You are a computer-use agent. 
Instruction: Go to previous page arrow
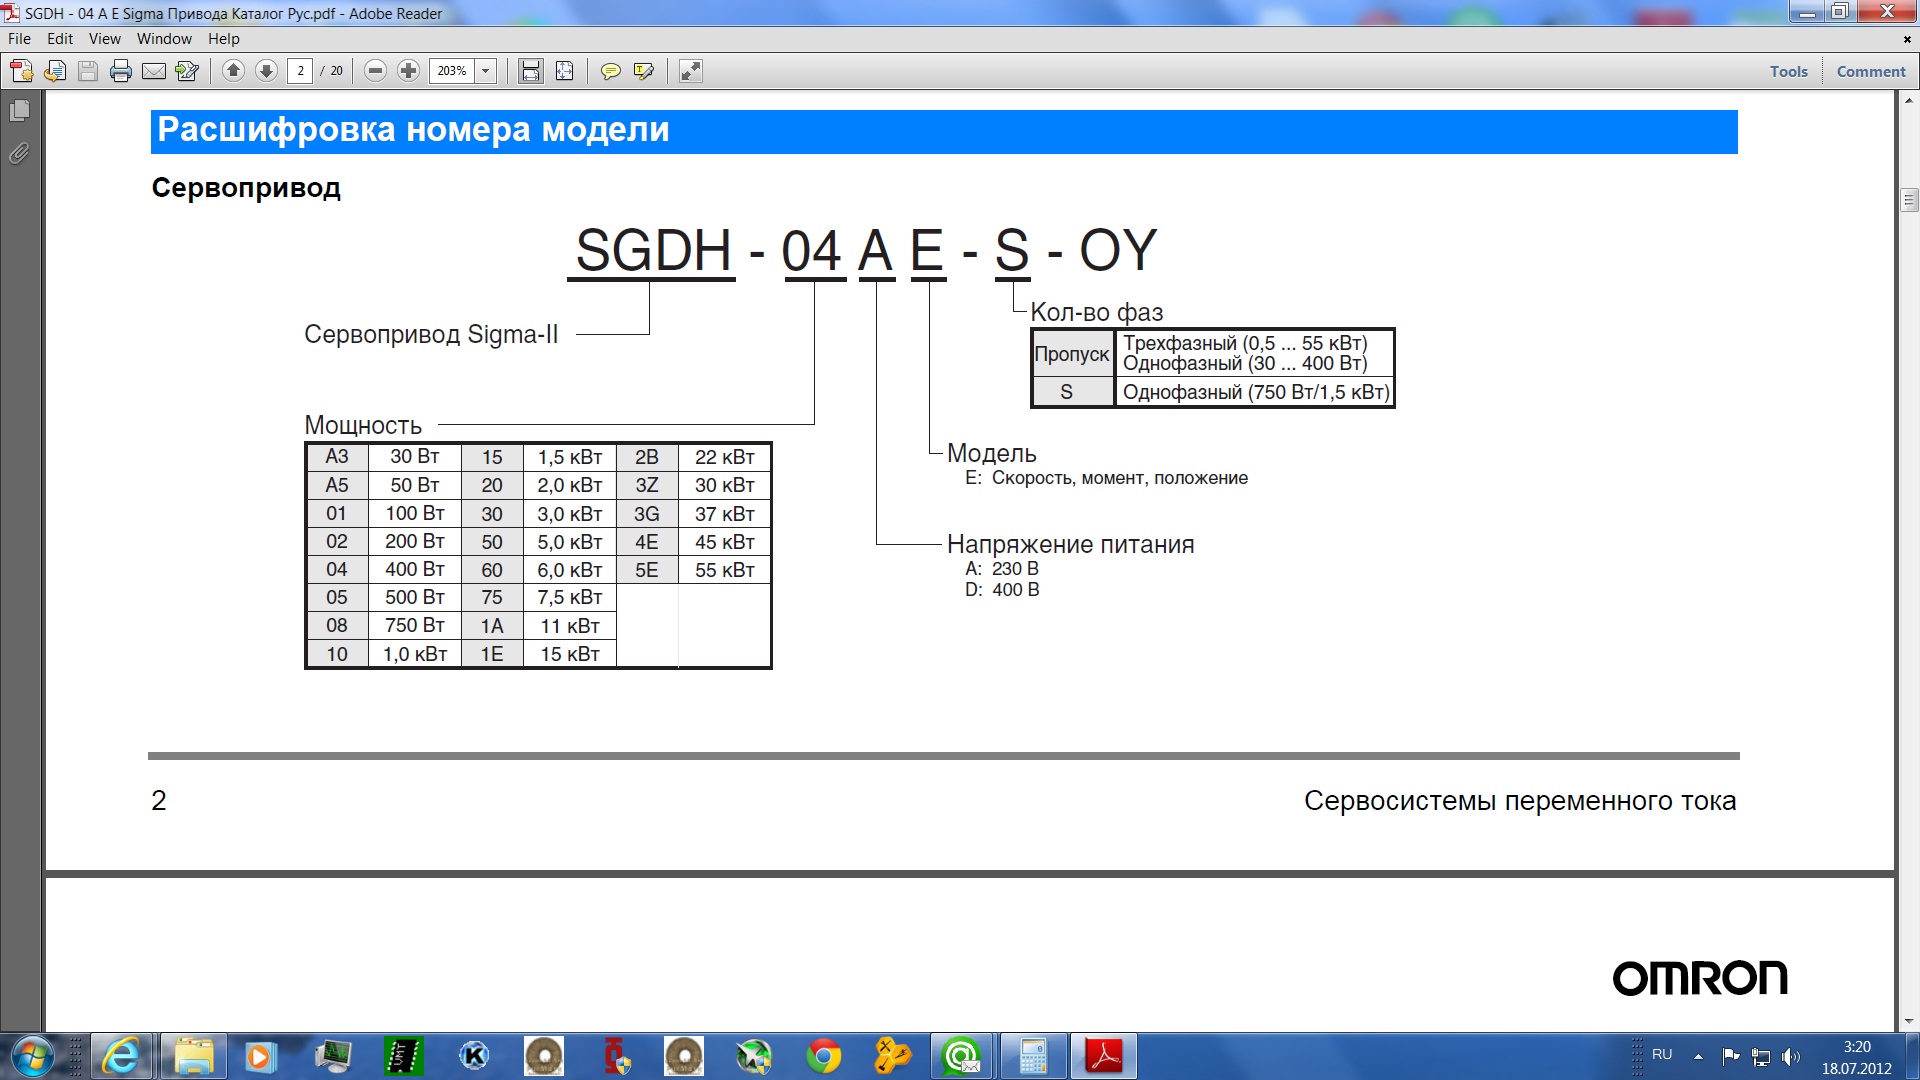click(x=233, y=71)
